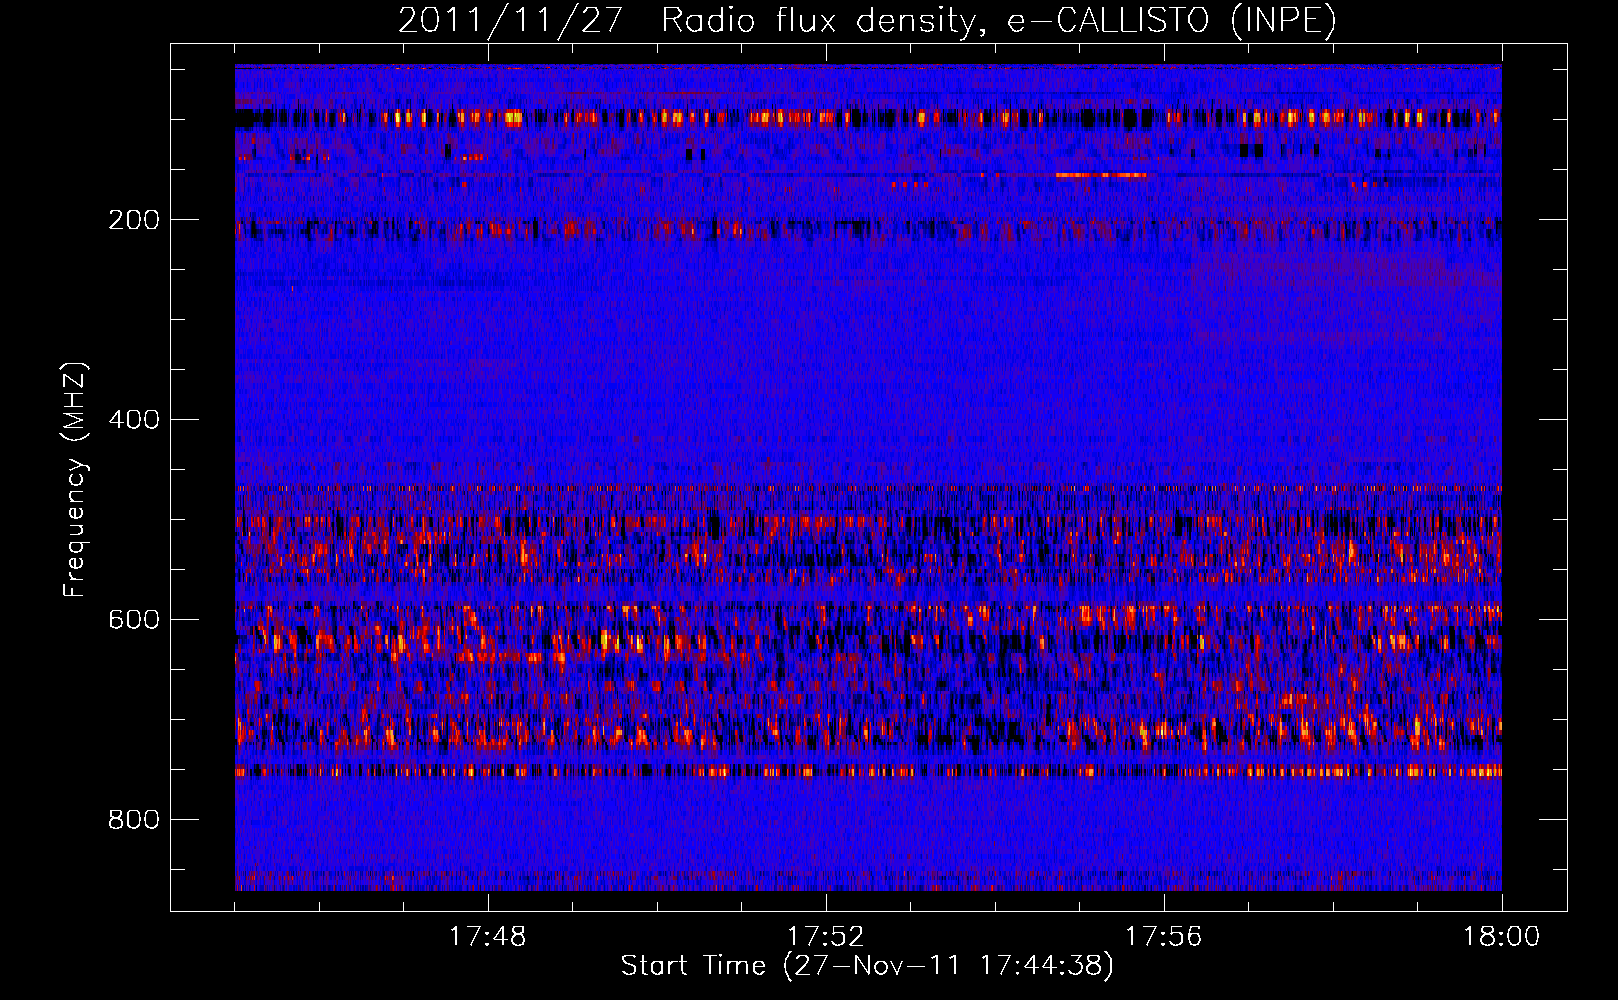The height and width of the screenshot is (1000, 1618).
Task: Select the '17:48' time tick label
Action: coord(488,937)
